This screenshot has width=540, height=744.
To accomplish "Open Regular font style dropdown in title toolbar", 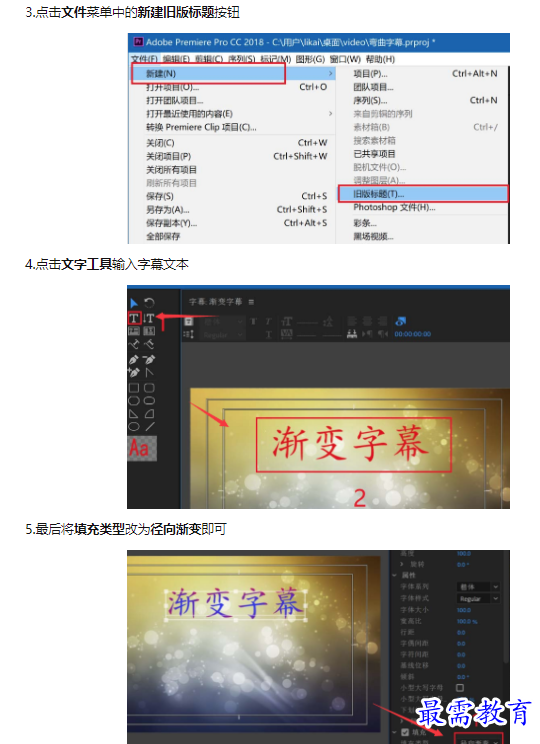I will click(x=223, y=335).
